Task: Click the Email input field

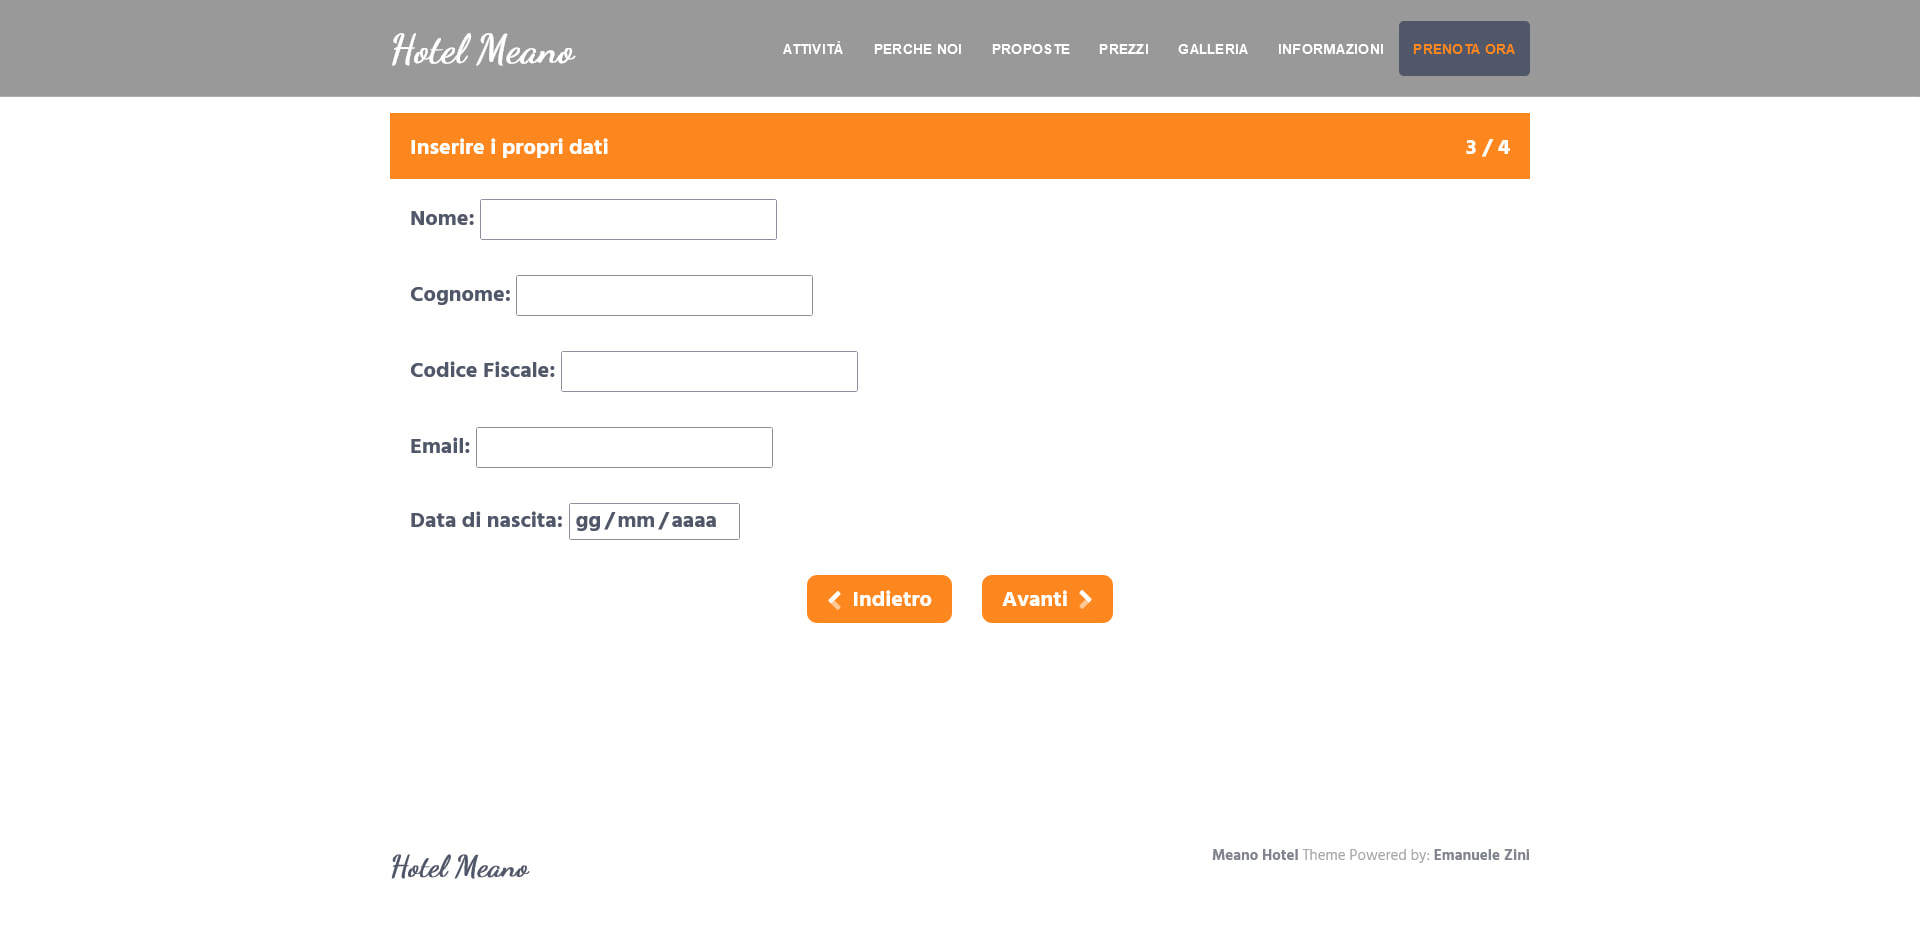Action: pos(624,447)
